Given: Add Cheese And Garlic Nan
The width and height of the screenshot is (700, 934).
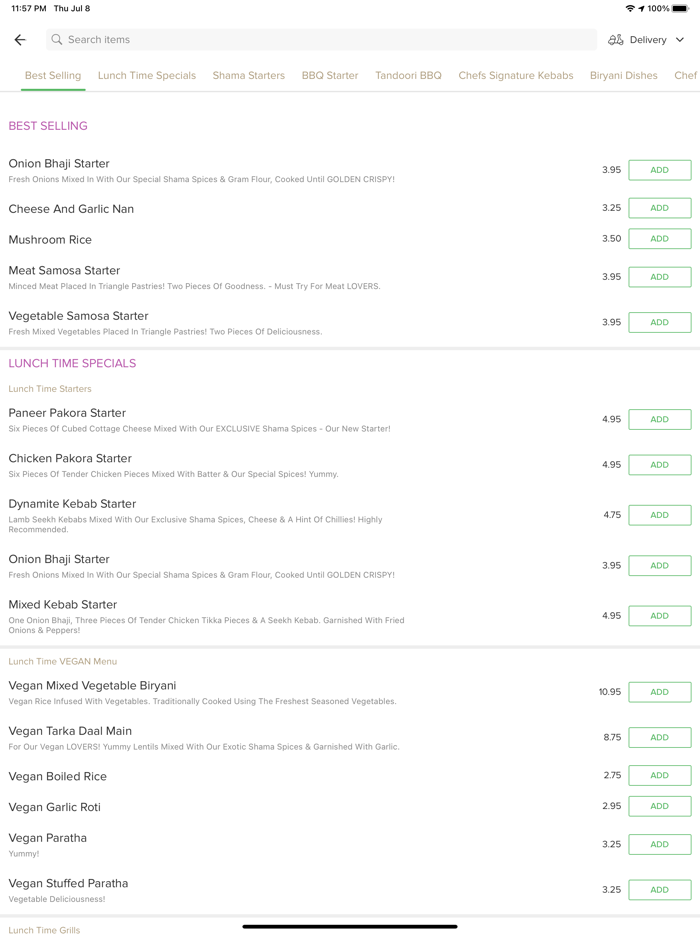Looking at the screenshot, I should tap(659, 208).
